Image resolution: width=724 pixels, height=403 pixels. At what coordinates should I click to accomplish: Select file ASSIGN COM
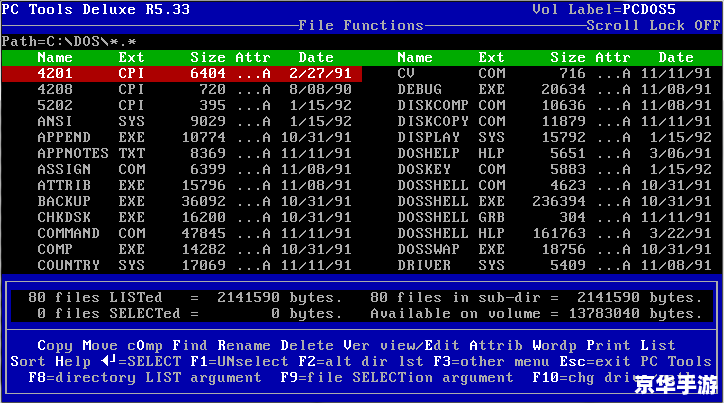coord(194,169)
